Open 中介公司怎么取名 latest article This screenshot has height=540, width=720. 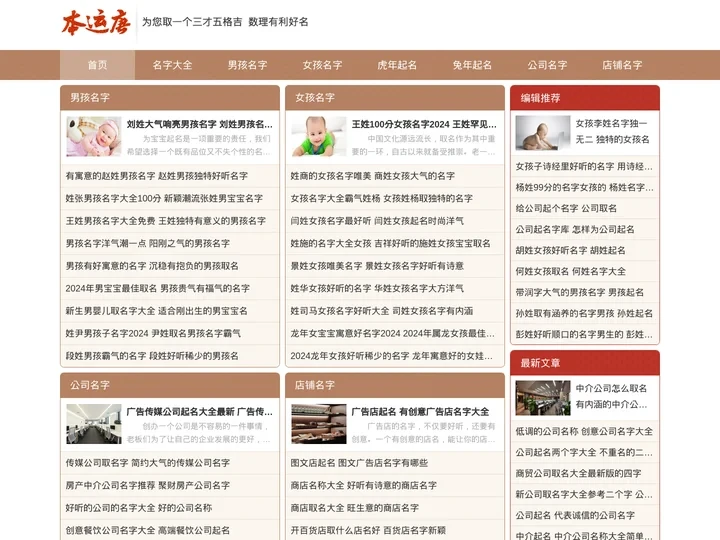[x=612, y=396]
